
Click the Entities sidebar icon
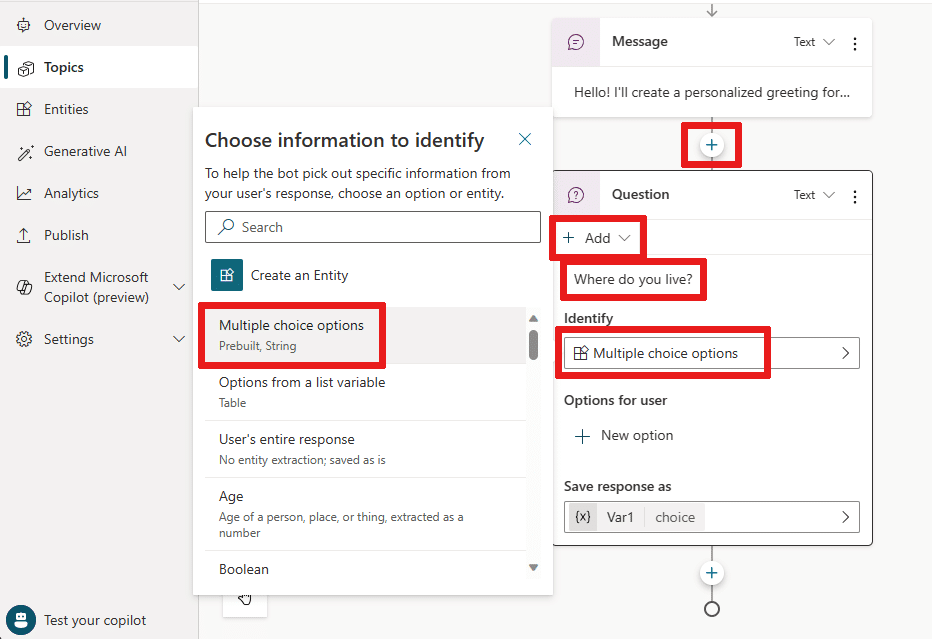24,109
